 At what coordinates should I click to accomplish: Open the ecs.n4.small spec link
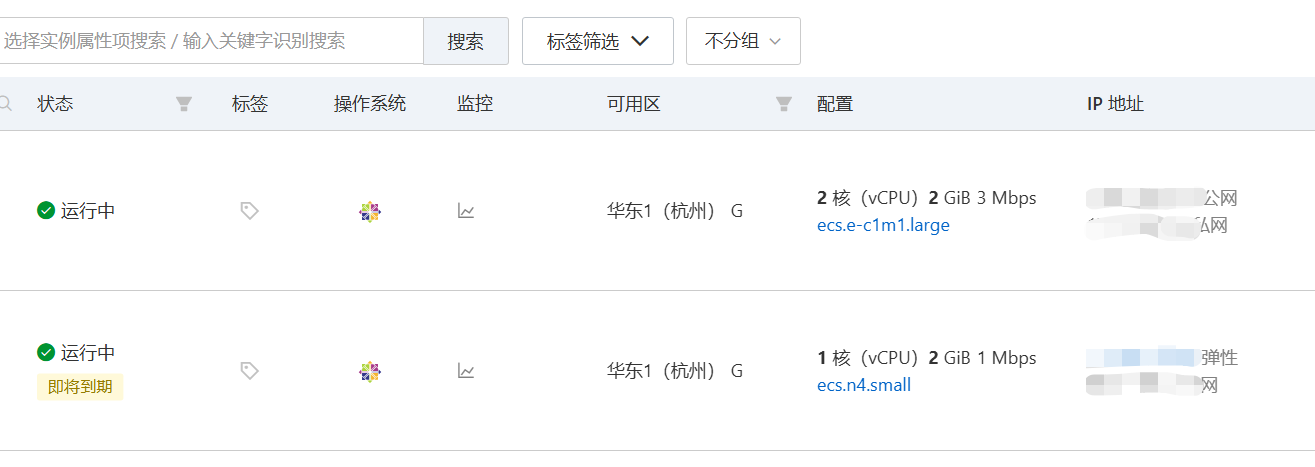(864, 385)
